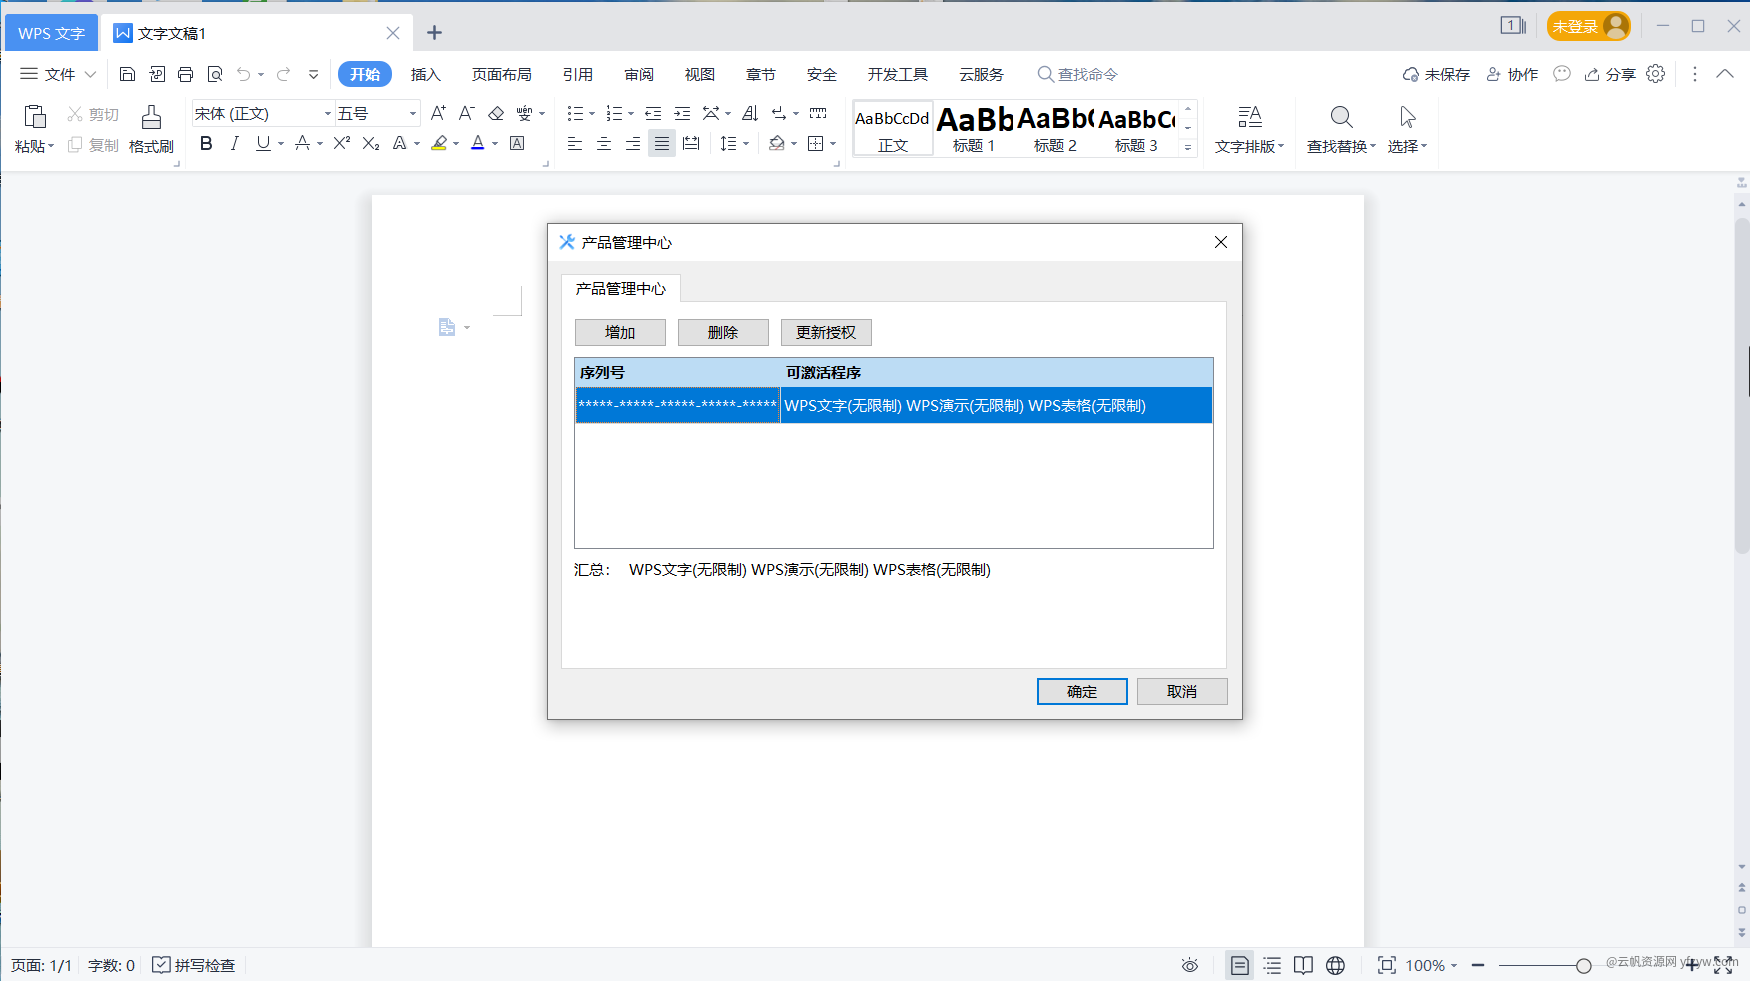The width and height of the screenshot is (1750, 981).
Task: Click the Redo arrow icon
Action: [x=283, y=74]
